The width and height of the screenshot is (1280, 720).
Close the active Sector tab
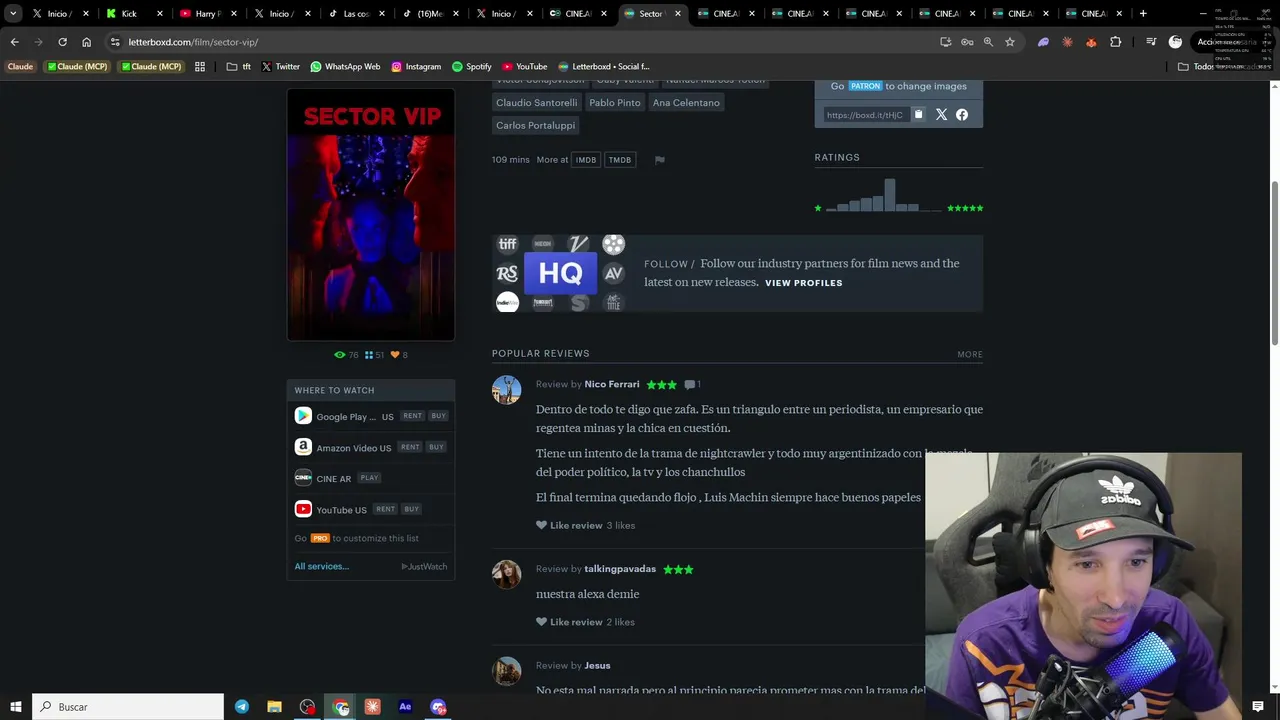point(678,14)
